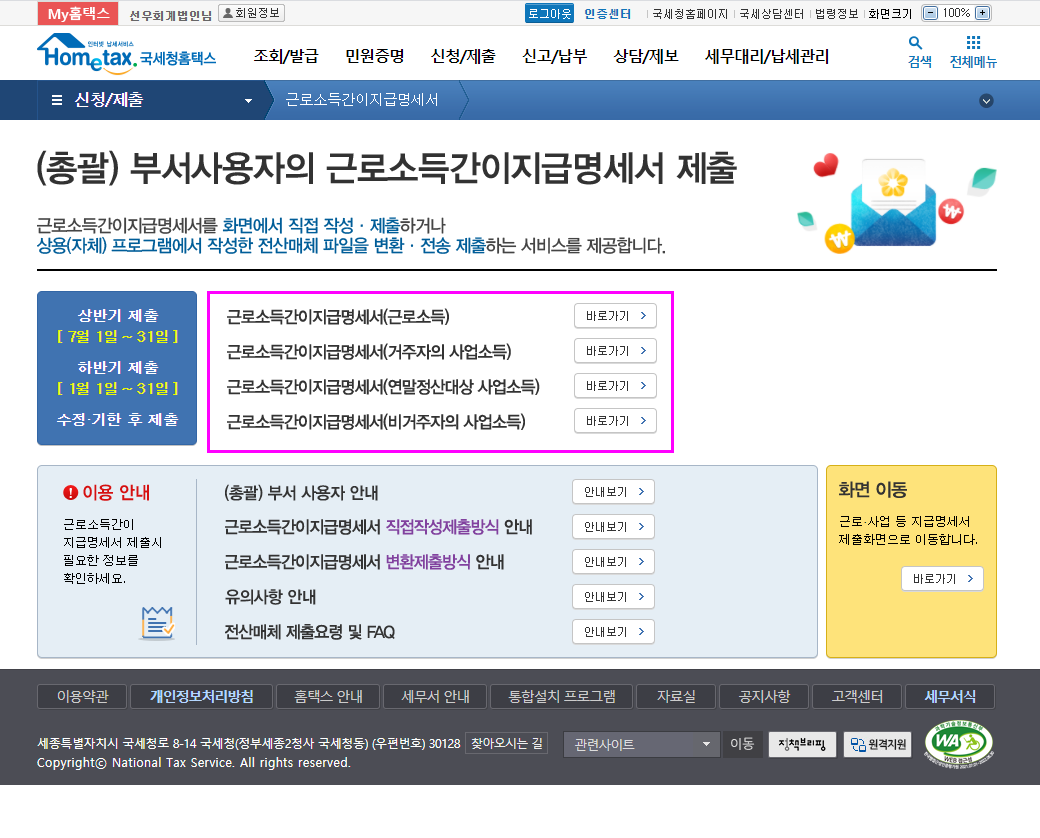Decrease screen size with minus icon
Viewport: 1040px width, 838px height.
pos(930,13)
